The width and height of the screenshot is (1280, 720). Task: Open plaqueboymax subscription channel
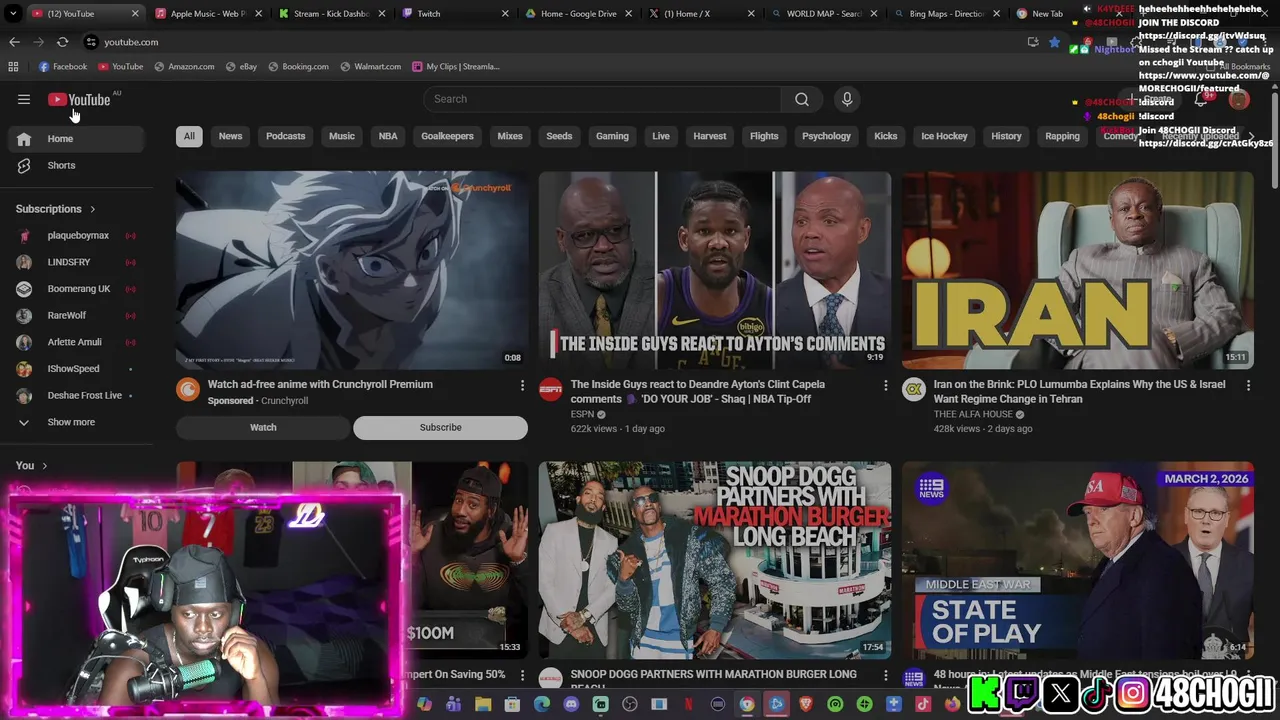76,235
